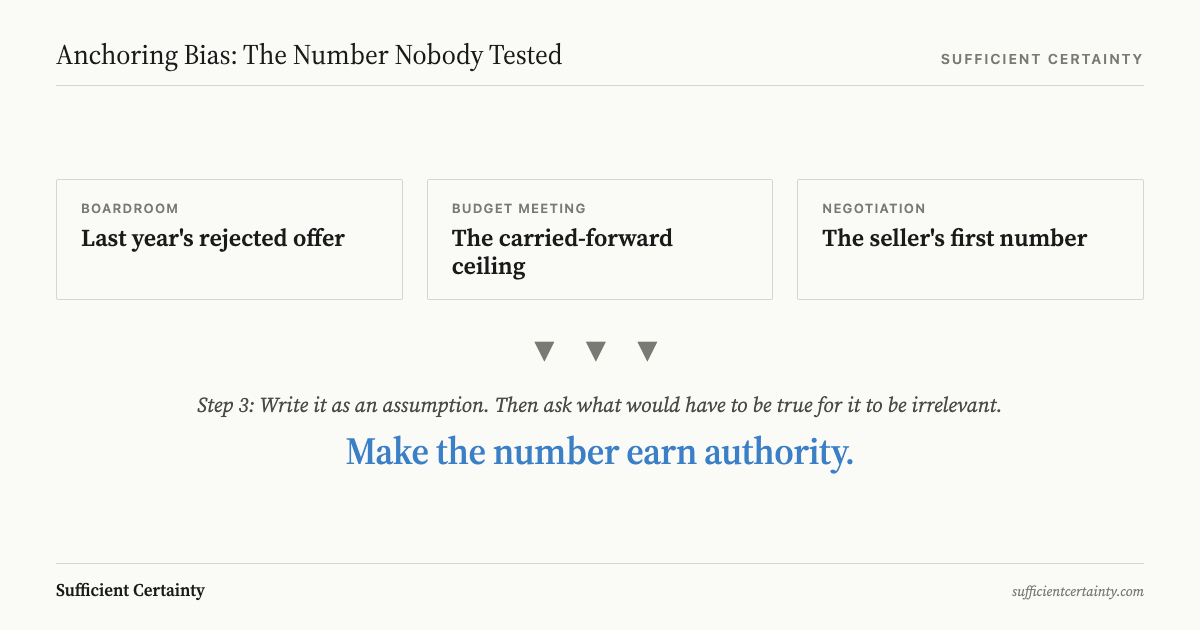
Task: Click blank space inside the Negotiation card
Action: [x=970, y=274]
